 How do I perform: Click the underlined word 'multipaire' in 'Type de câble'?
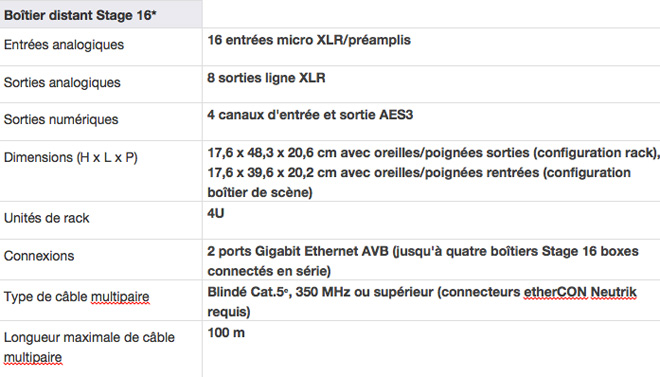[x=120, y=297]
